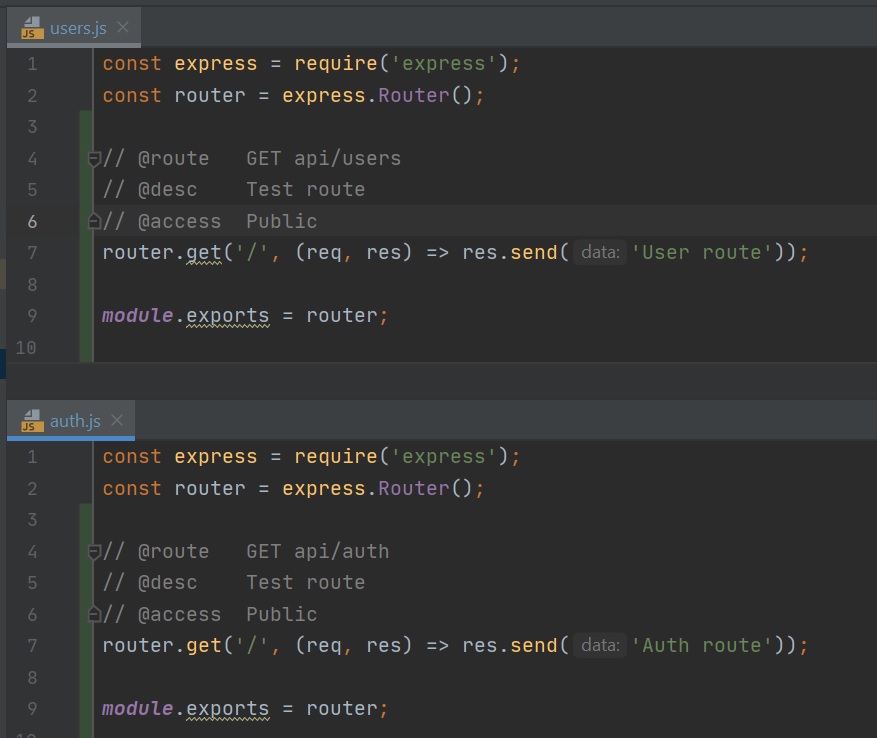Click line number 1 gutter in auth.js
877x738 pixels.
tap(32, 457)
